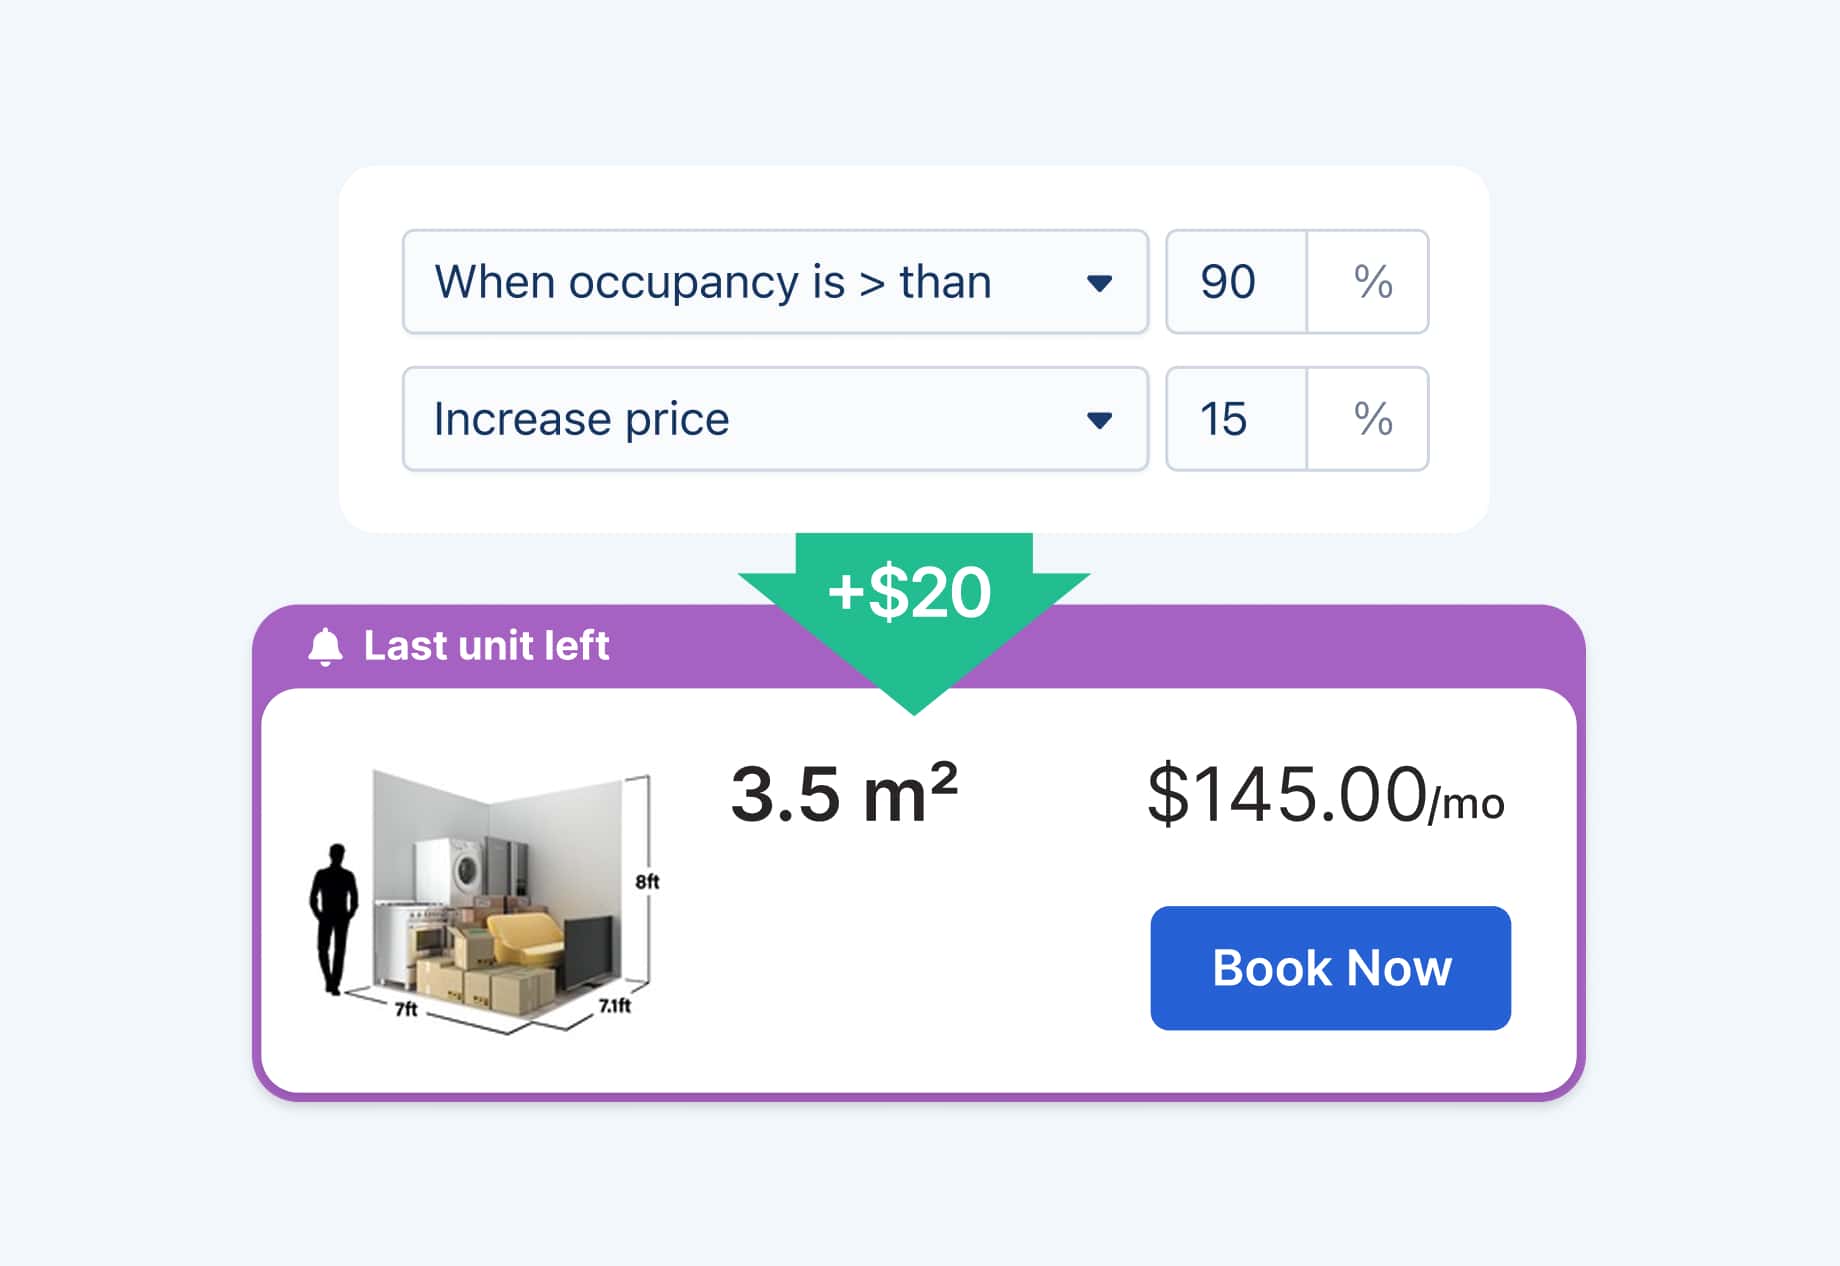The width and height of the screenshot is (1840, 1266).
Task: Open the 'Increase price' action dropdown
Action: 775,420
